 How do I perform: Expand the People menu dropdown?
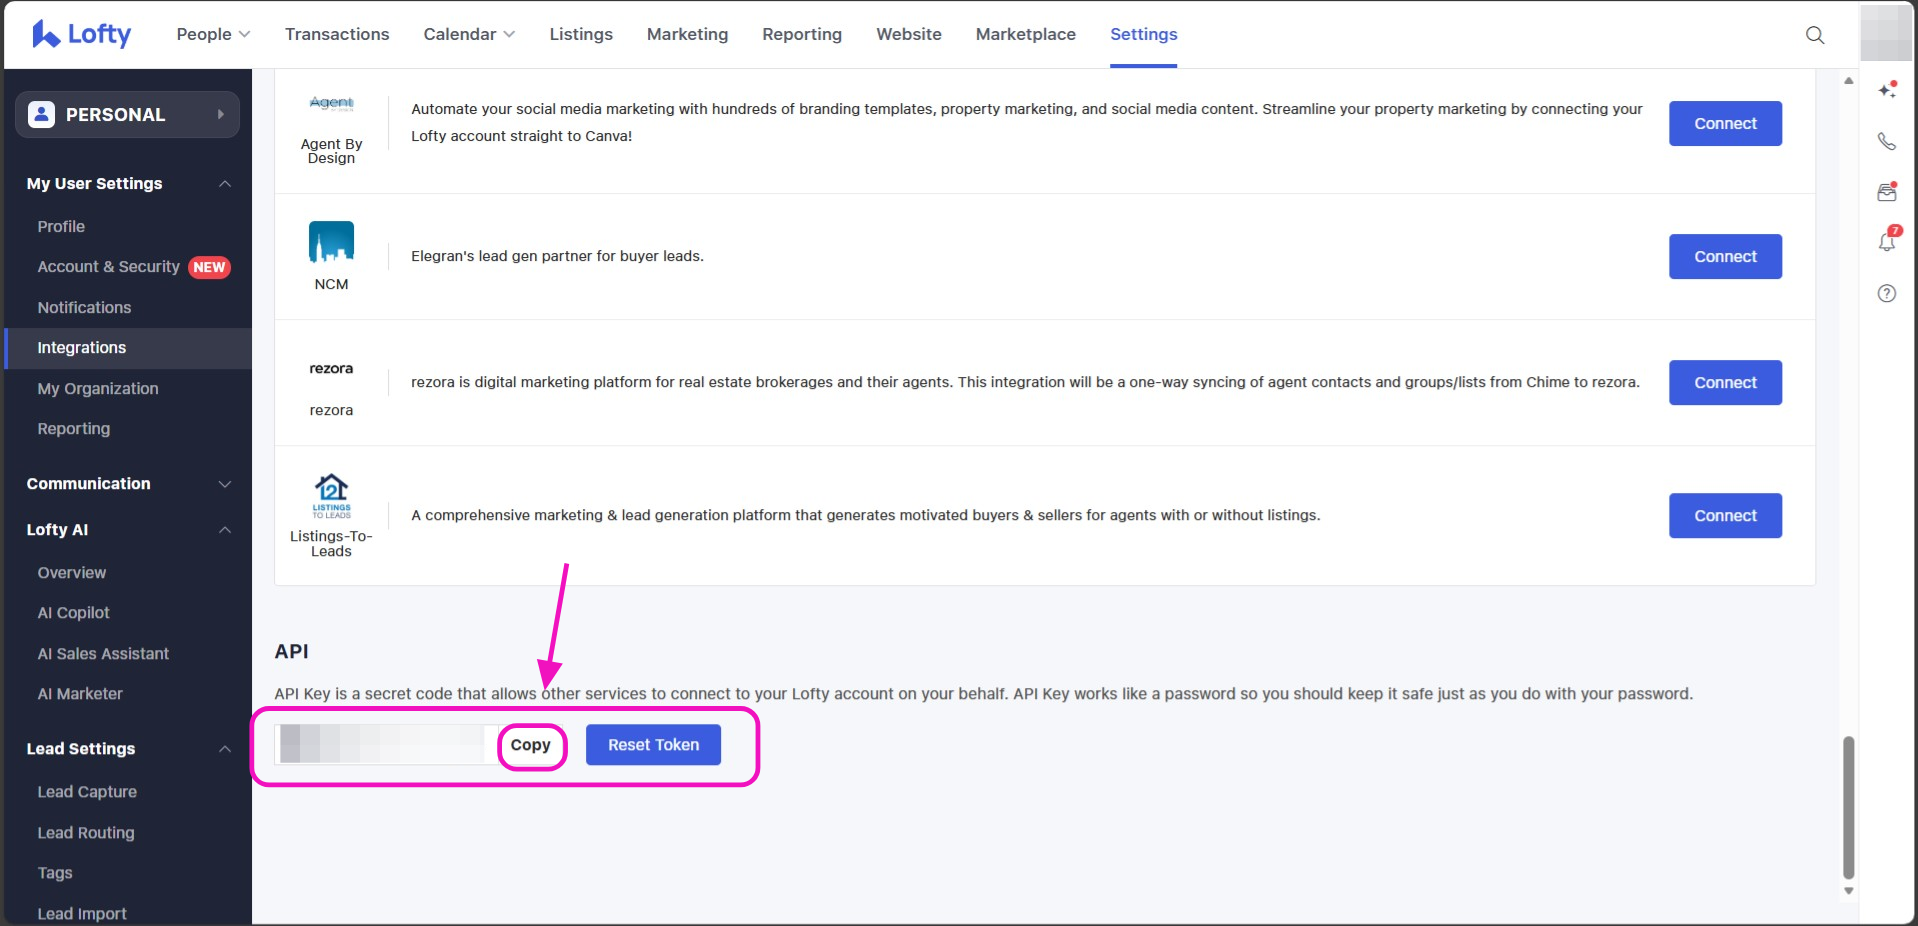(212, 34)
